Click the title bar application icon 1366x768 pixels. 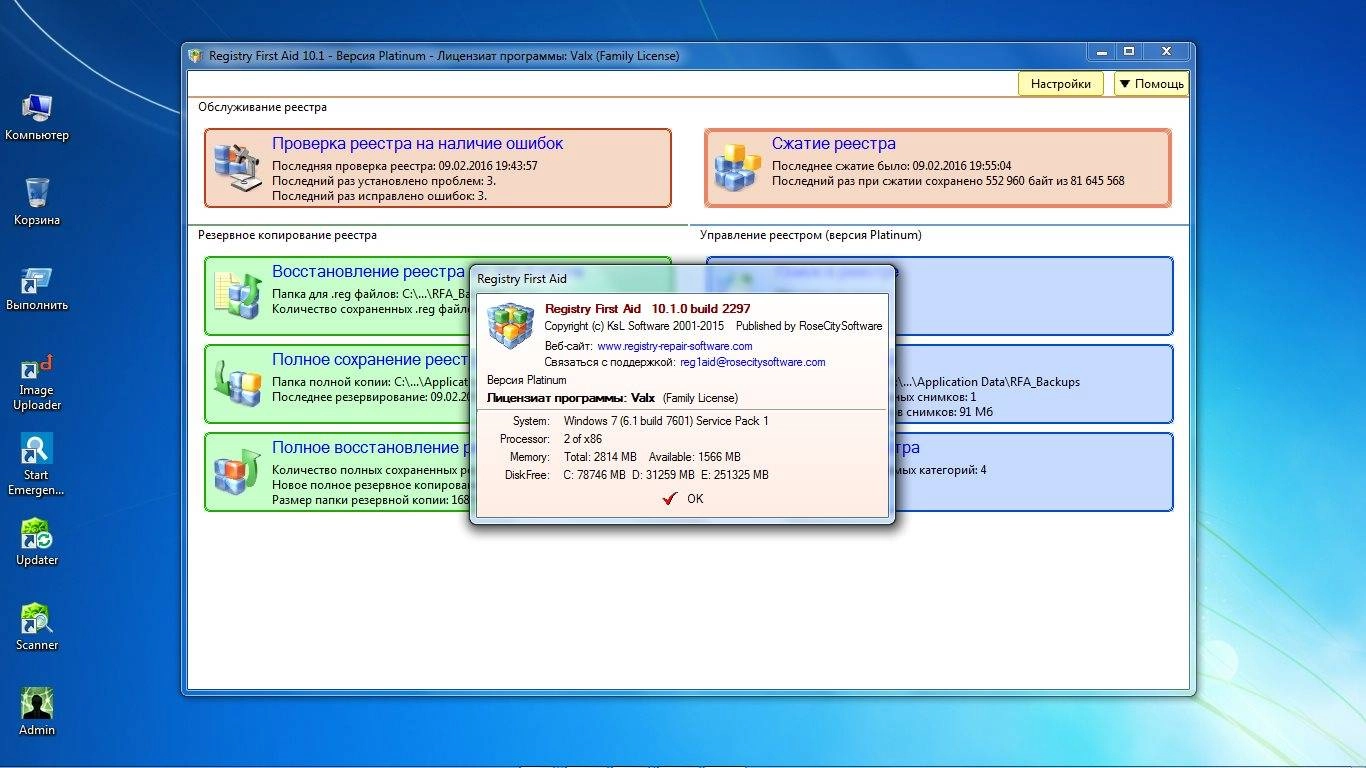195,55
